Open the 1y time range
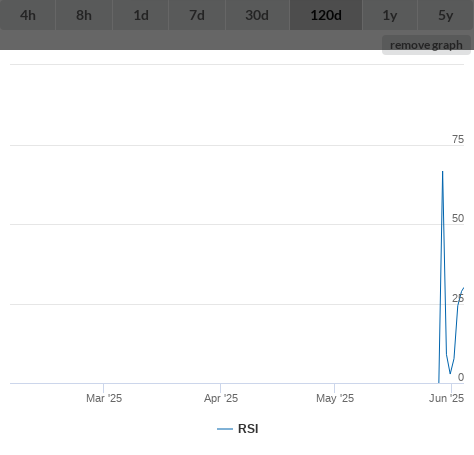The height and width of the screenshot is (455, 474). (x=390, y=15)
